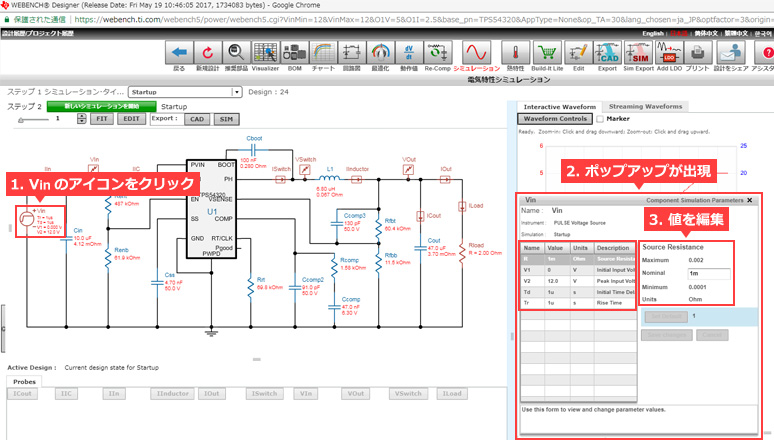The image size is (774, 440).
Task: Click the Cboot capacitor label
Action: pyautogui.click(x=254, y=139)
